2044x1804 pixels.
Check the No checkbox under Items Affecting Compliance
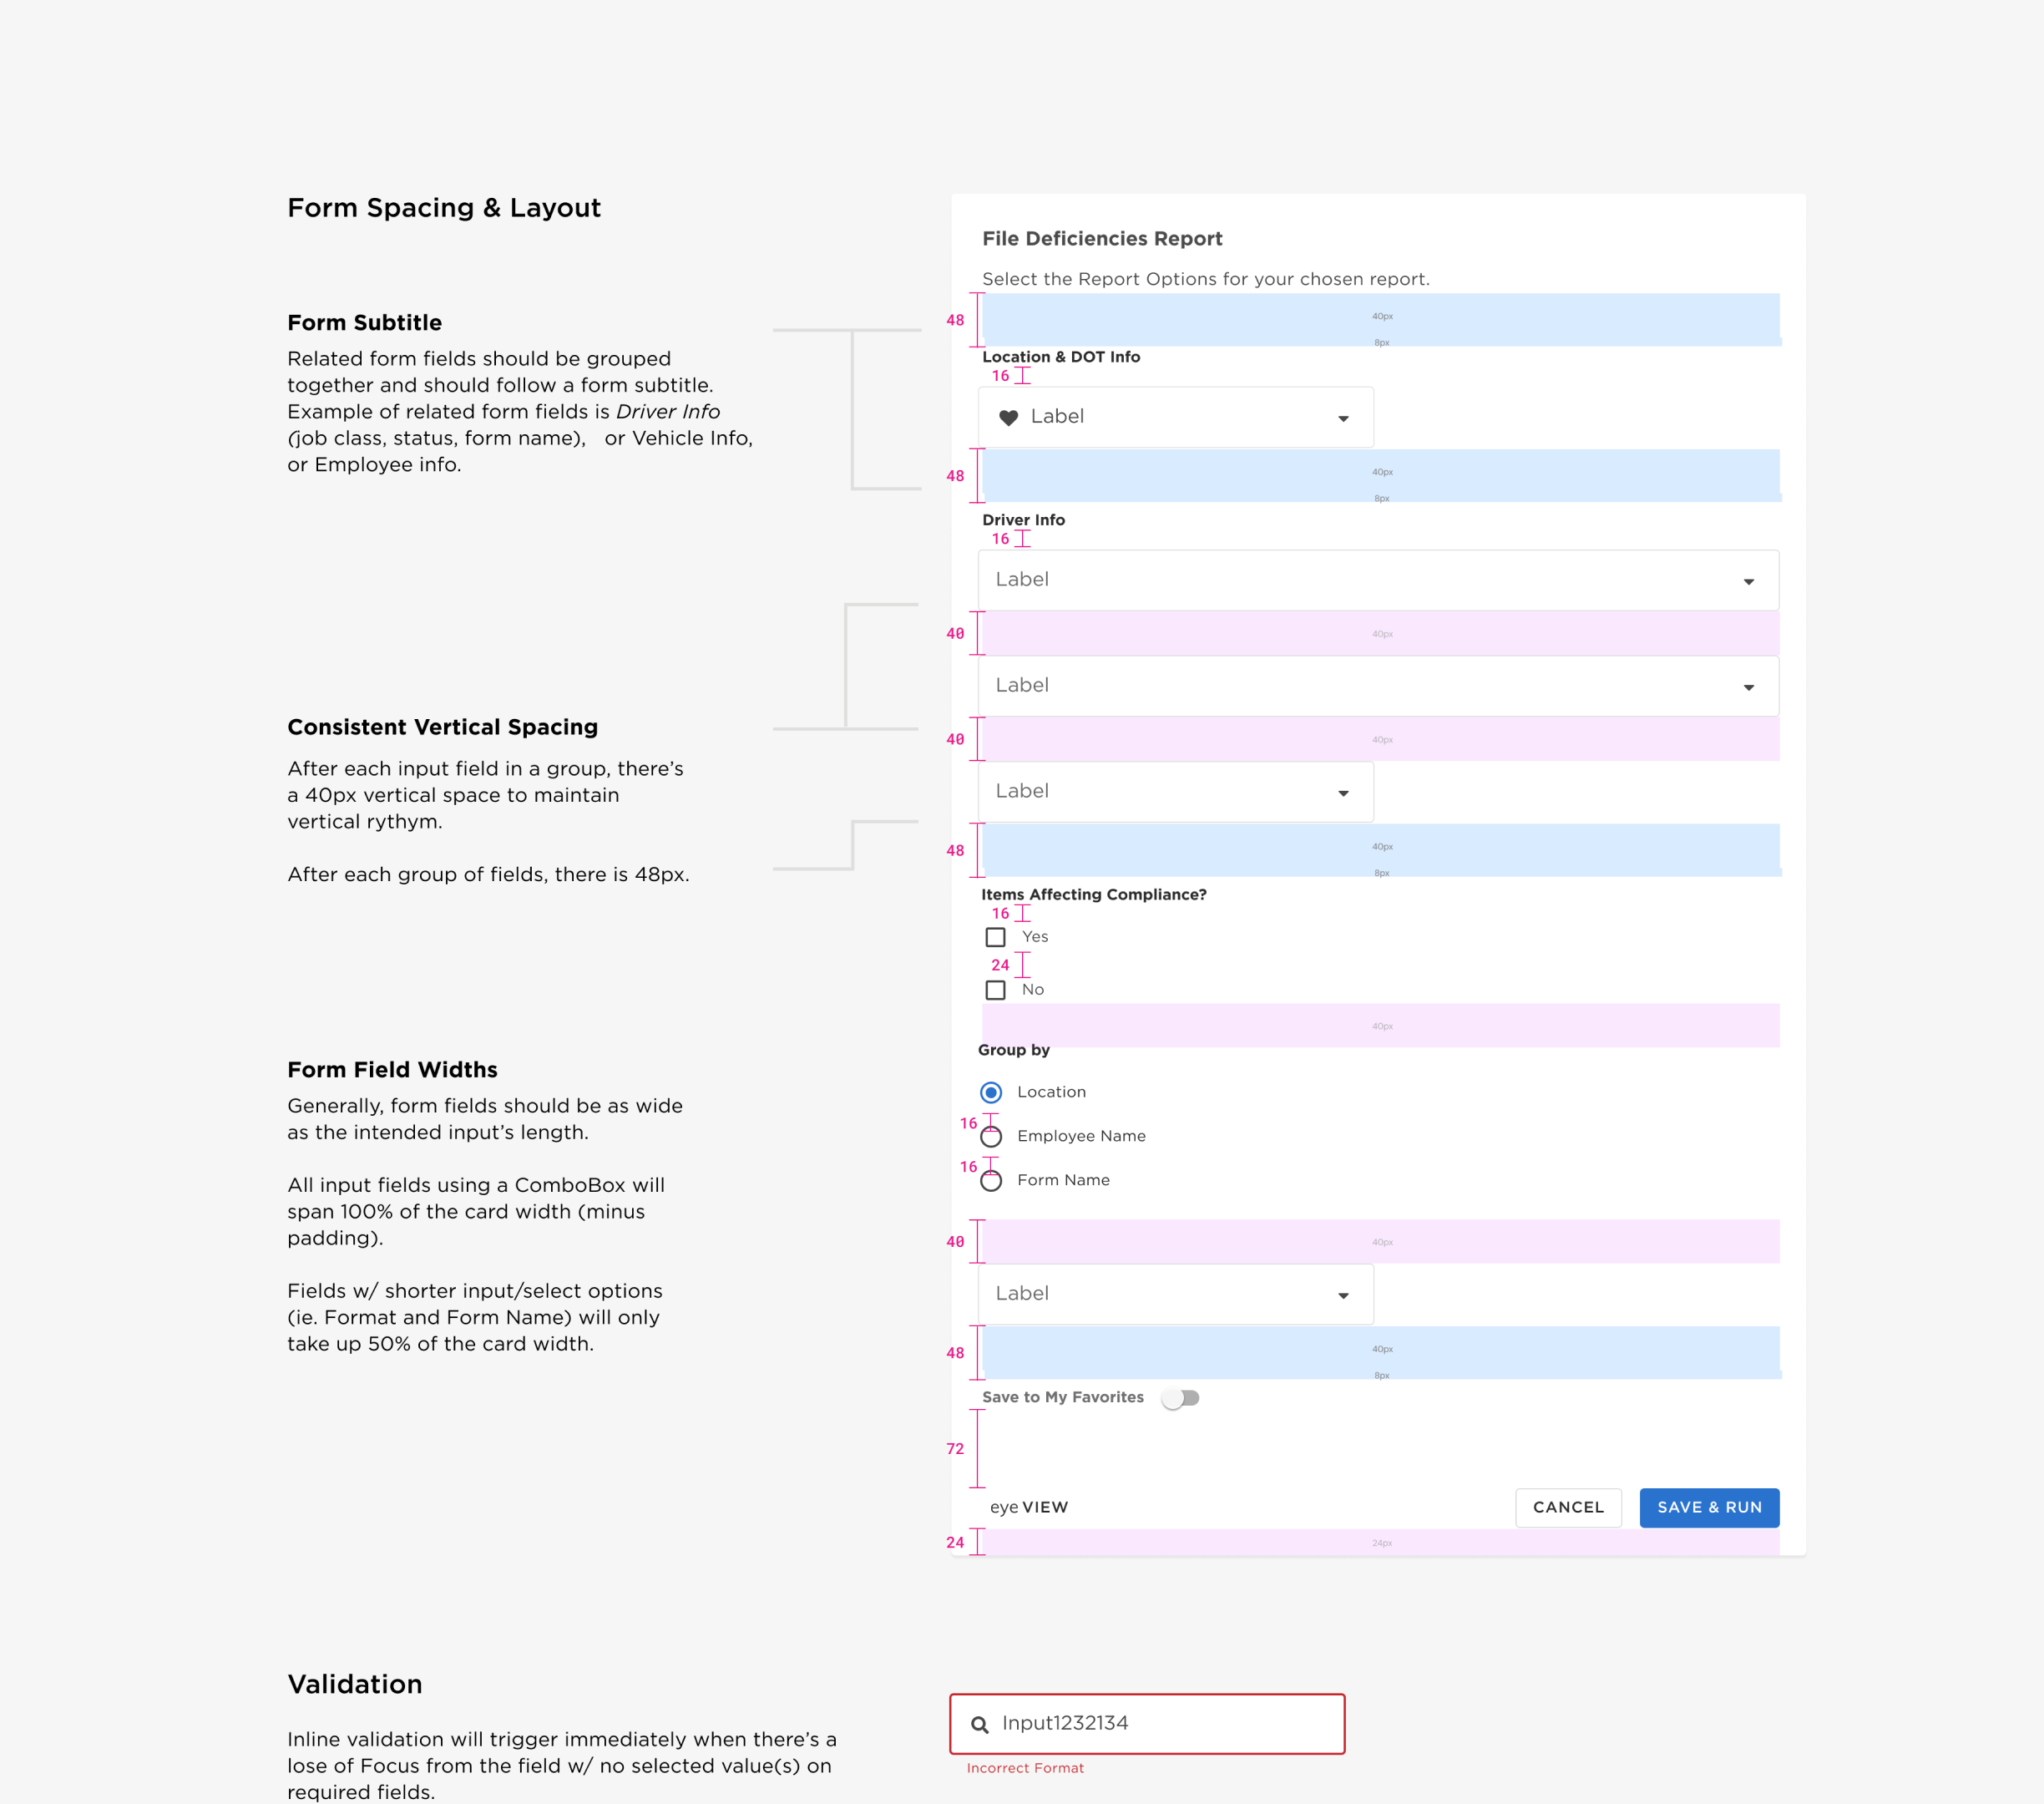(996, 989)
